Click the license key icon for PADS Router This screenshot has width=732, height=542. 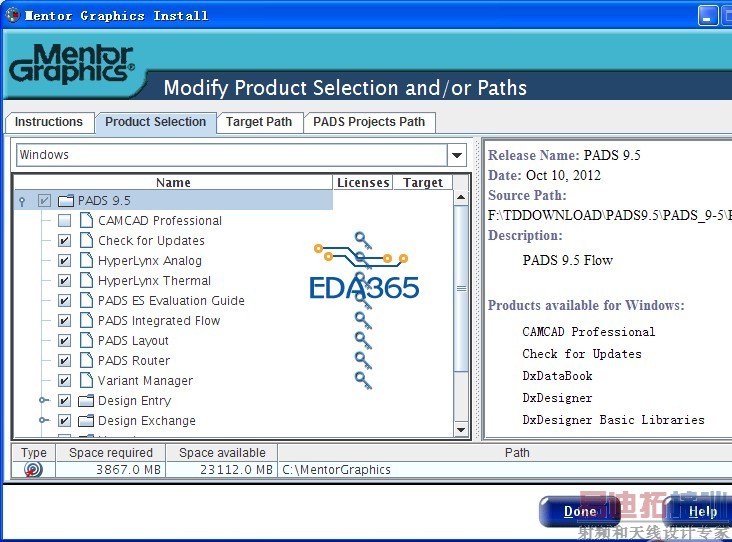tap(363, 360)
